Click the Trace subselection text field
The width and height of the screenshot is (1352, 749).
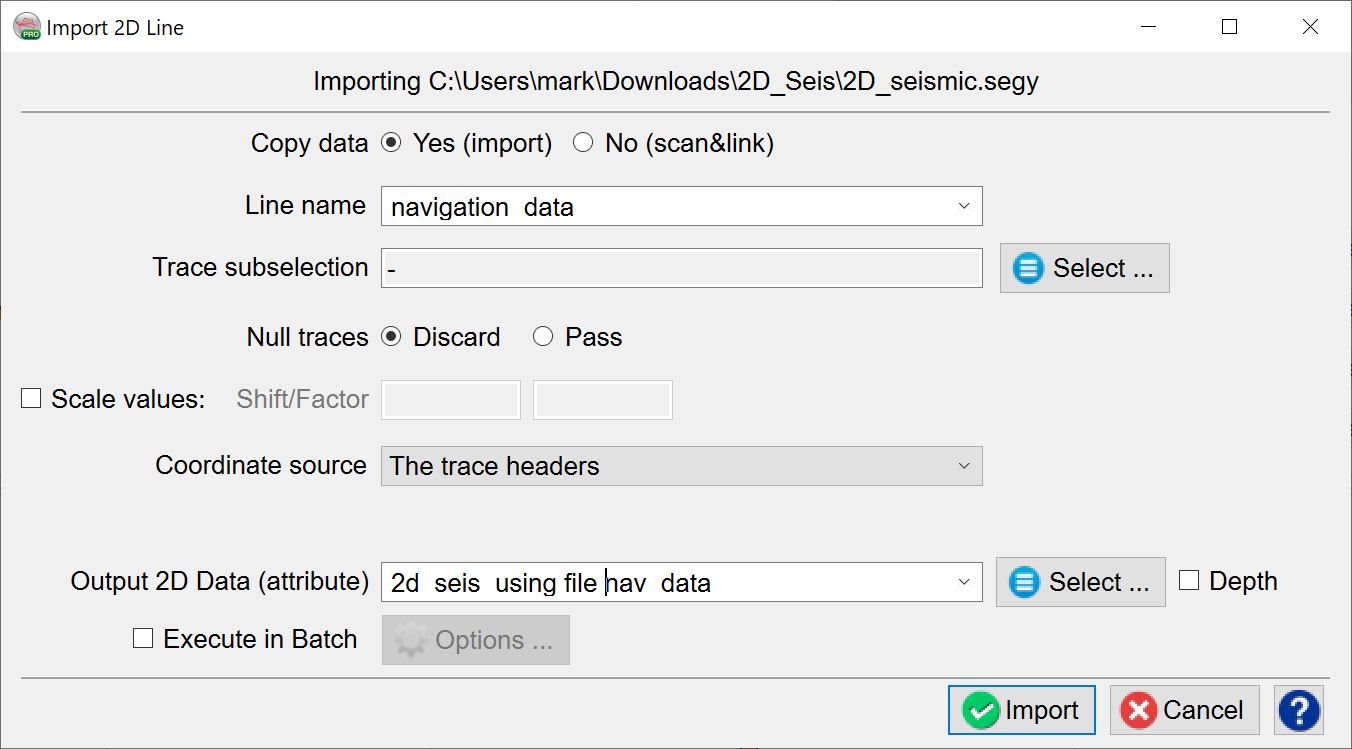(681, 268)
